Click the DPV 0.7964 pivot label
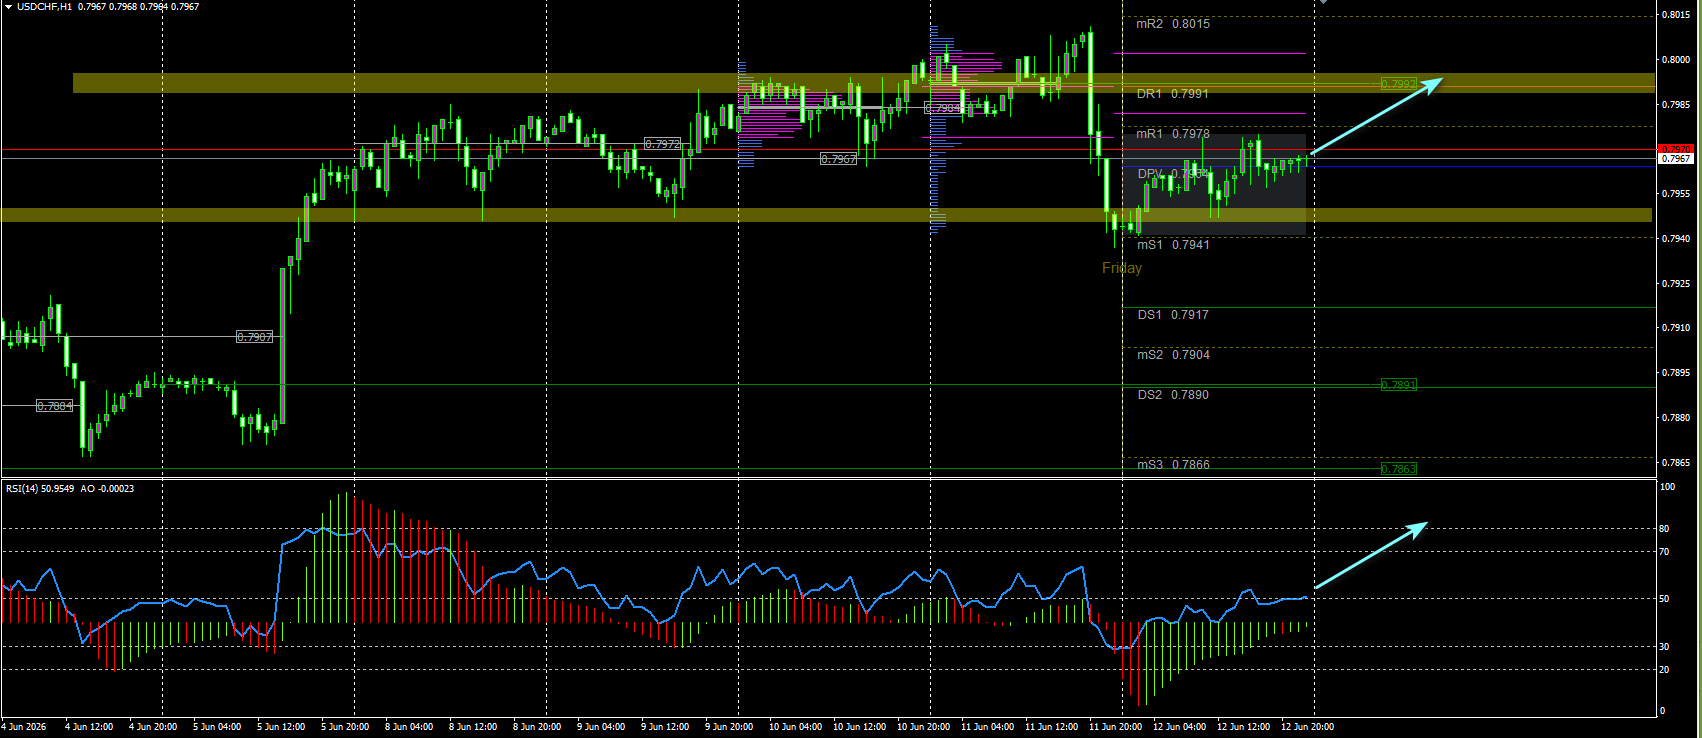 click(x=1172, y=174)
